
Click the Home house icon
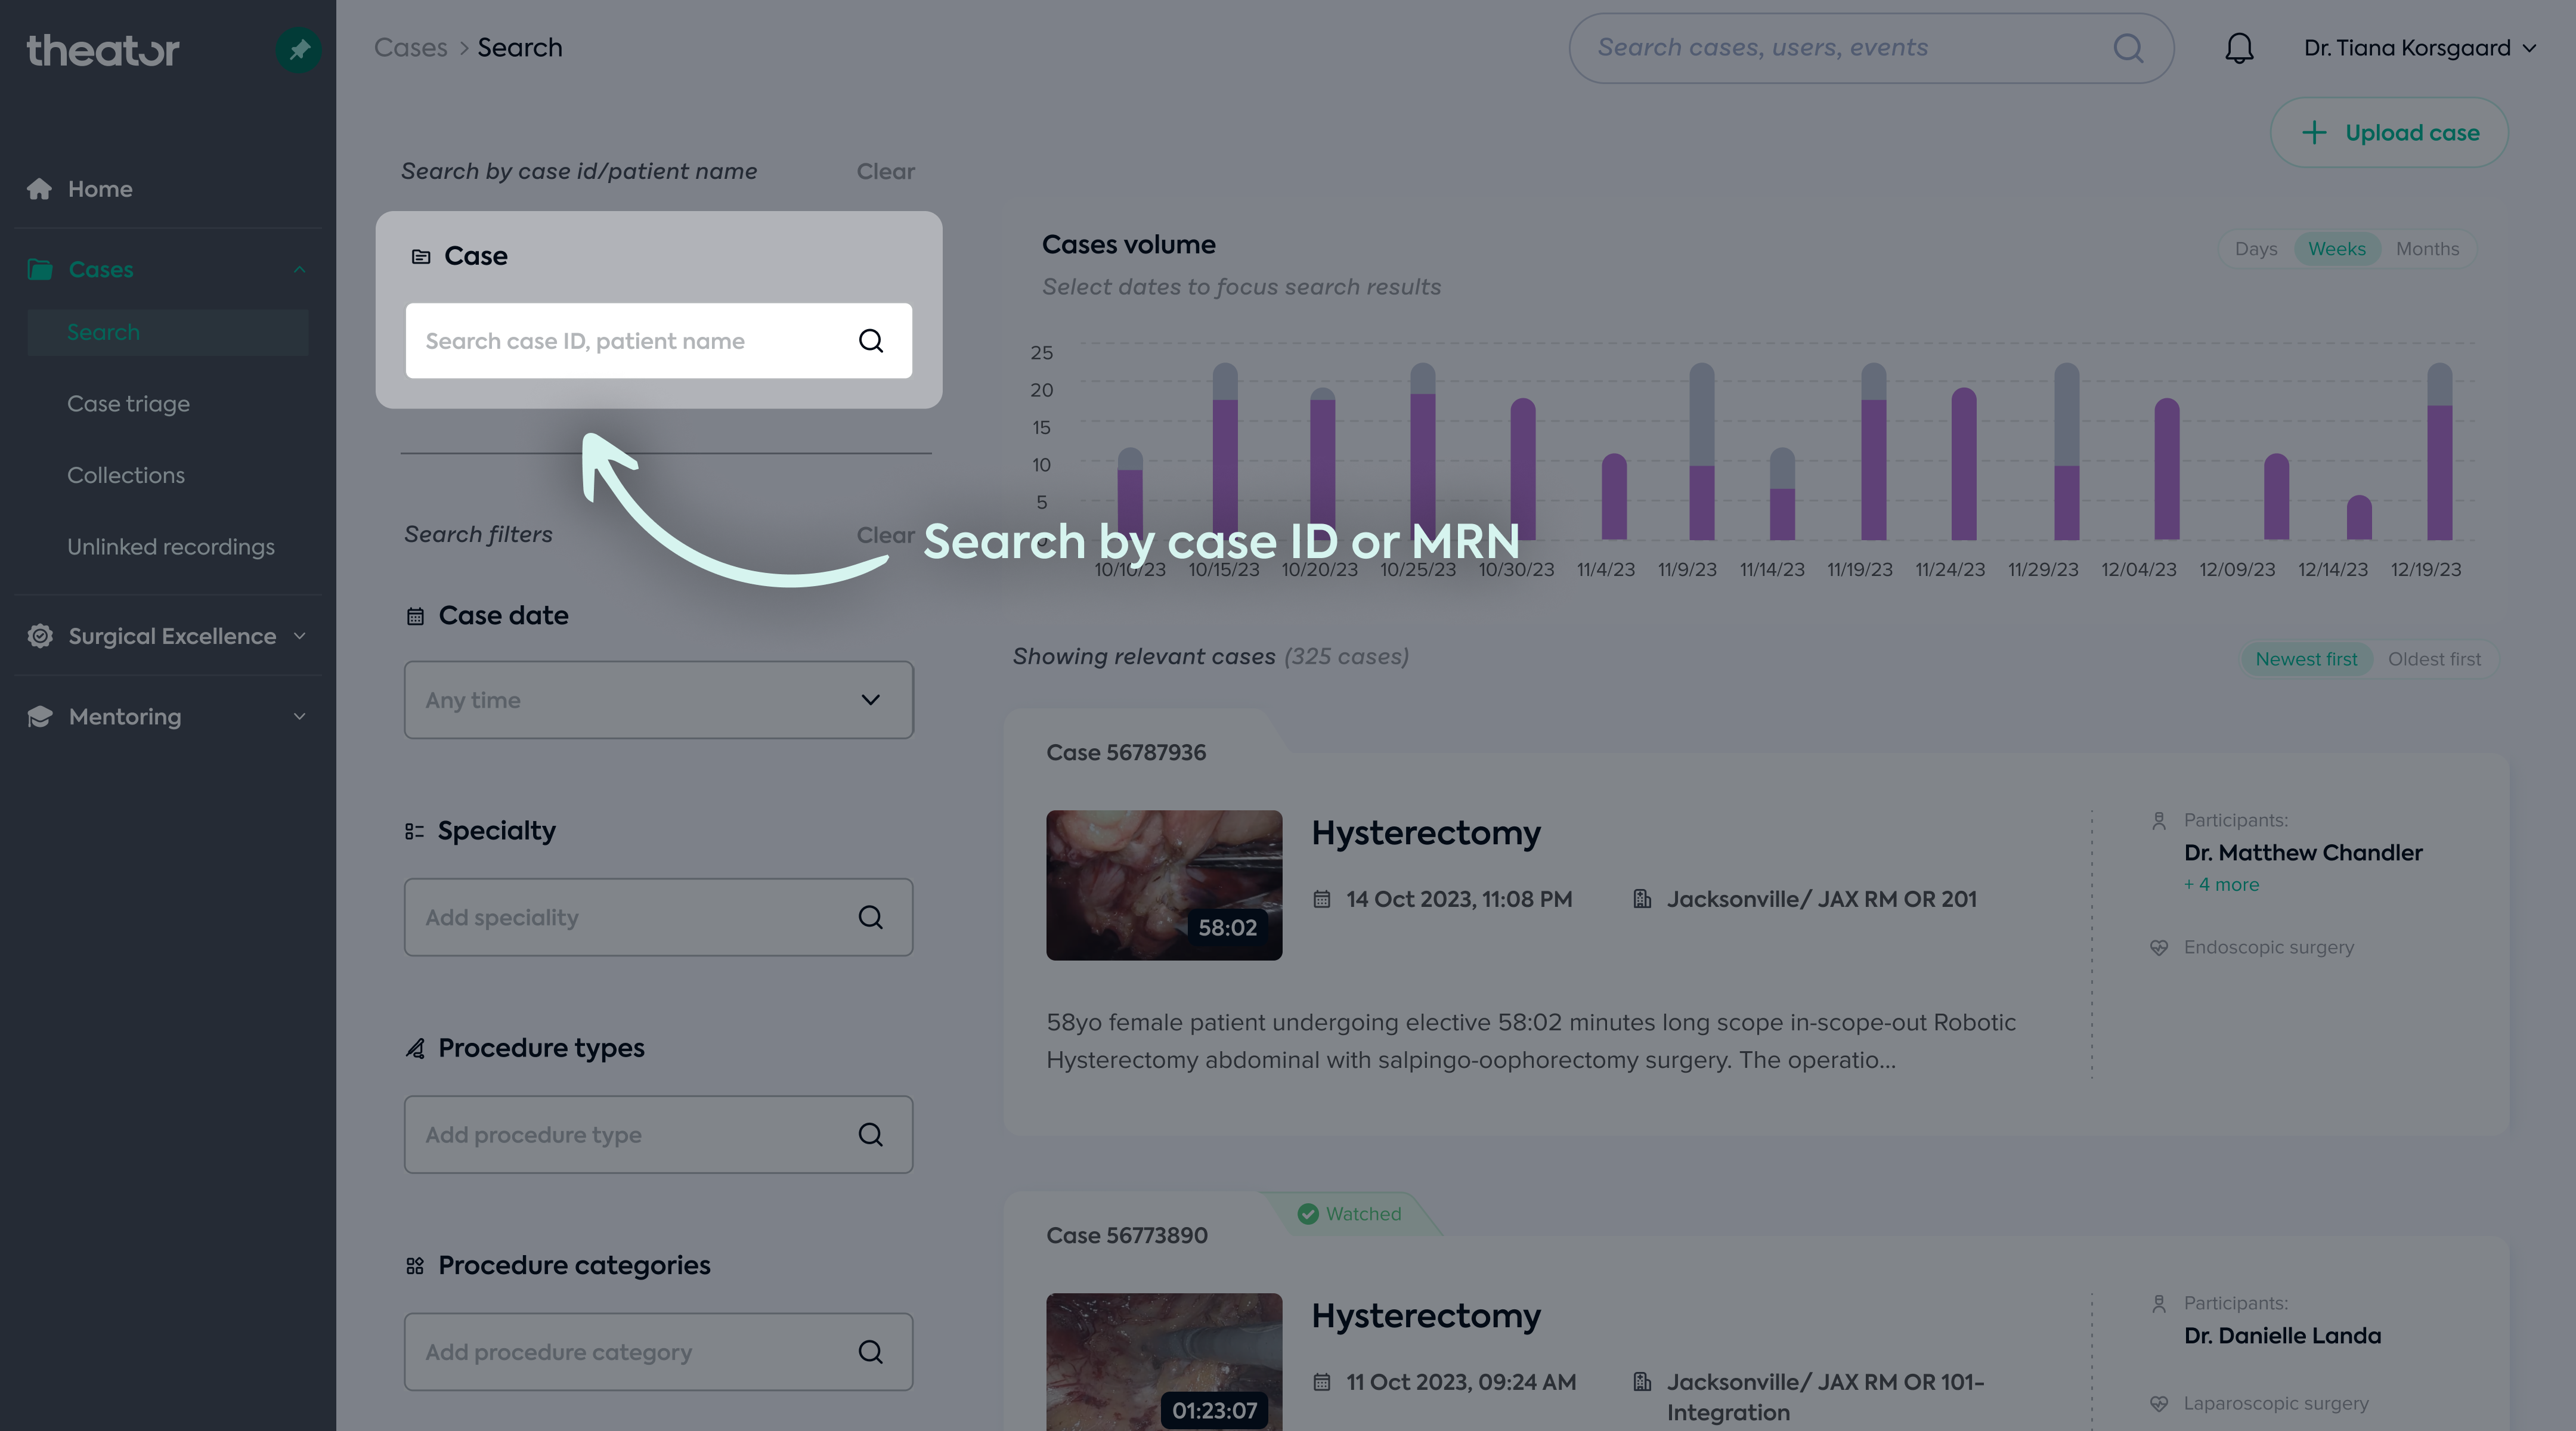(x=39, y=189)
